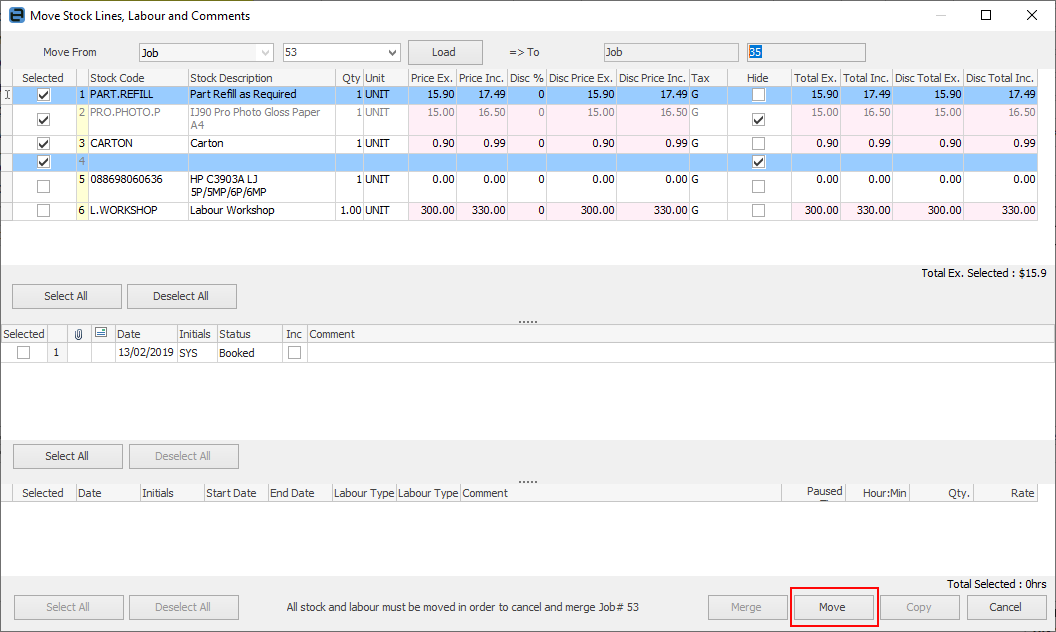Viewport: 1056px width, 632px height.
Task: Tick Selected checkbox for L.WORKSHOP row
Action: coord(43,211)
